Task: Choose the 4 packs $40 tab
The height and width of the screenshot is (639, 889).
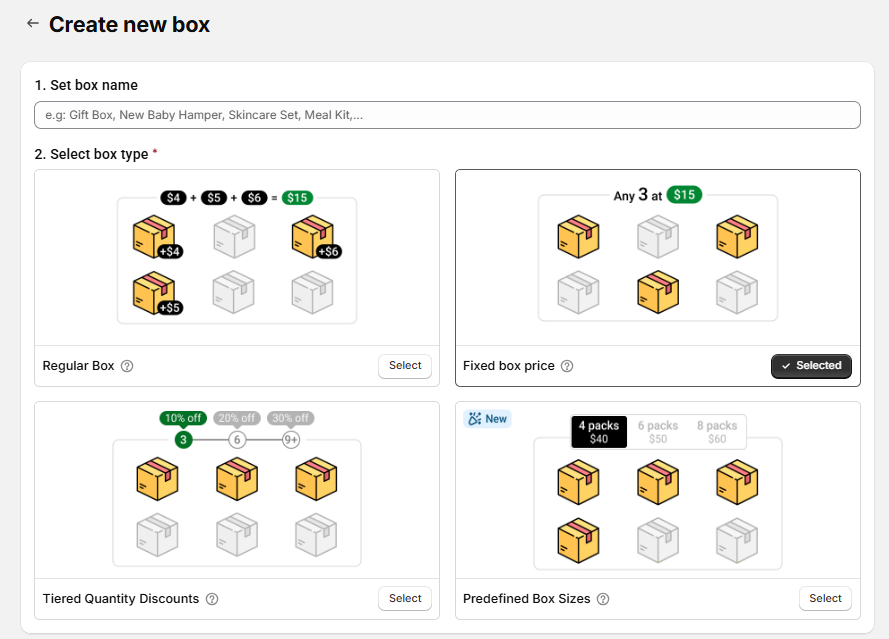Action: tap(599, 432)
